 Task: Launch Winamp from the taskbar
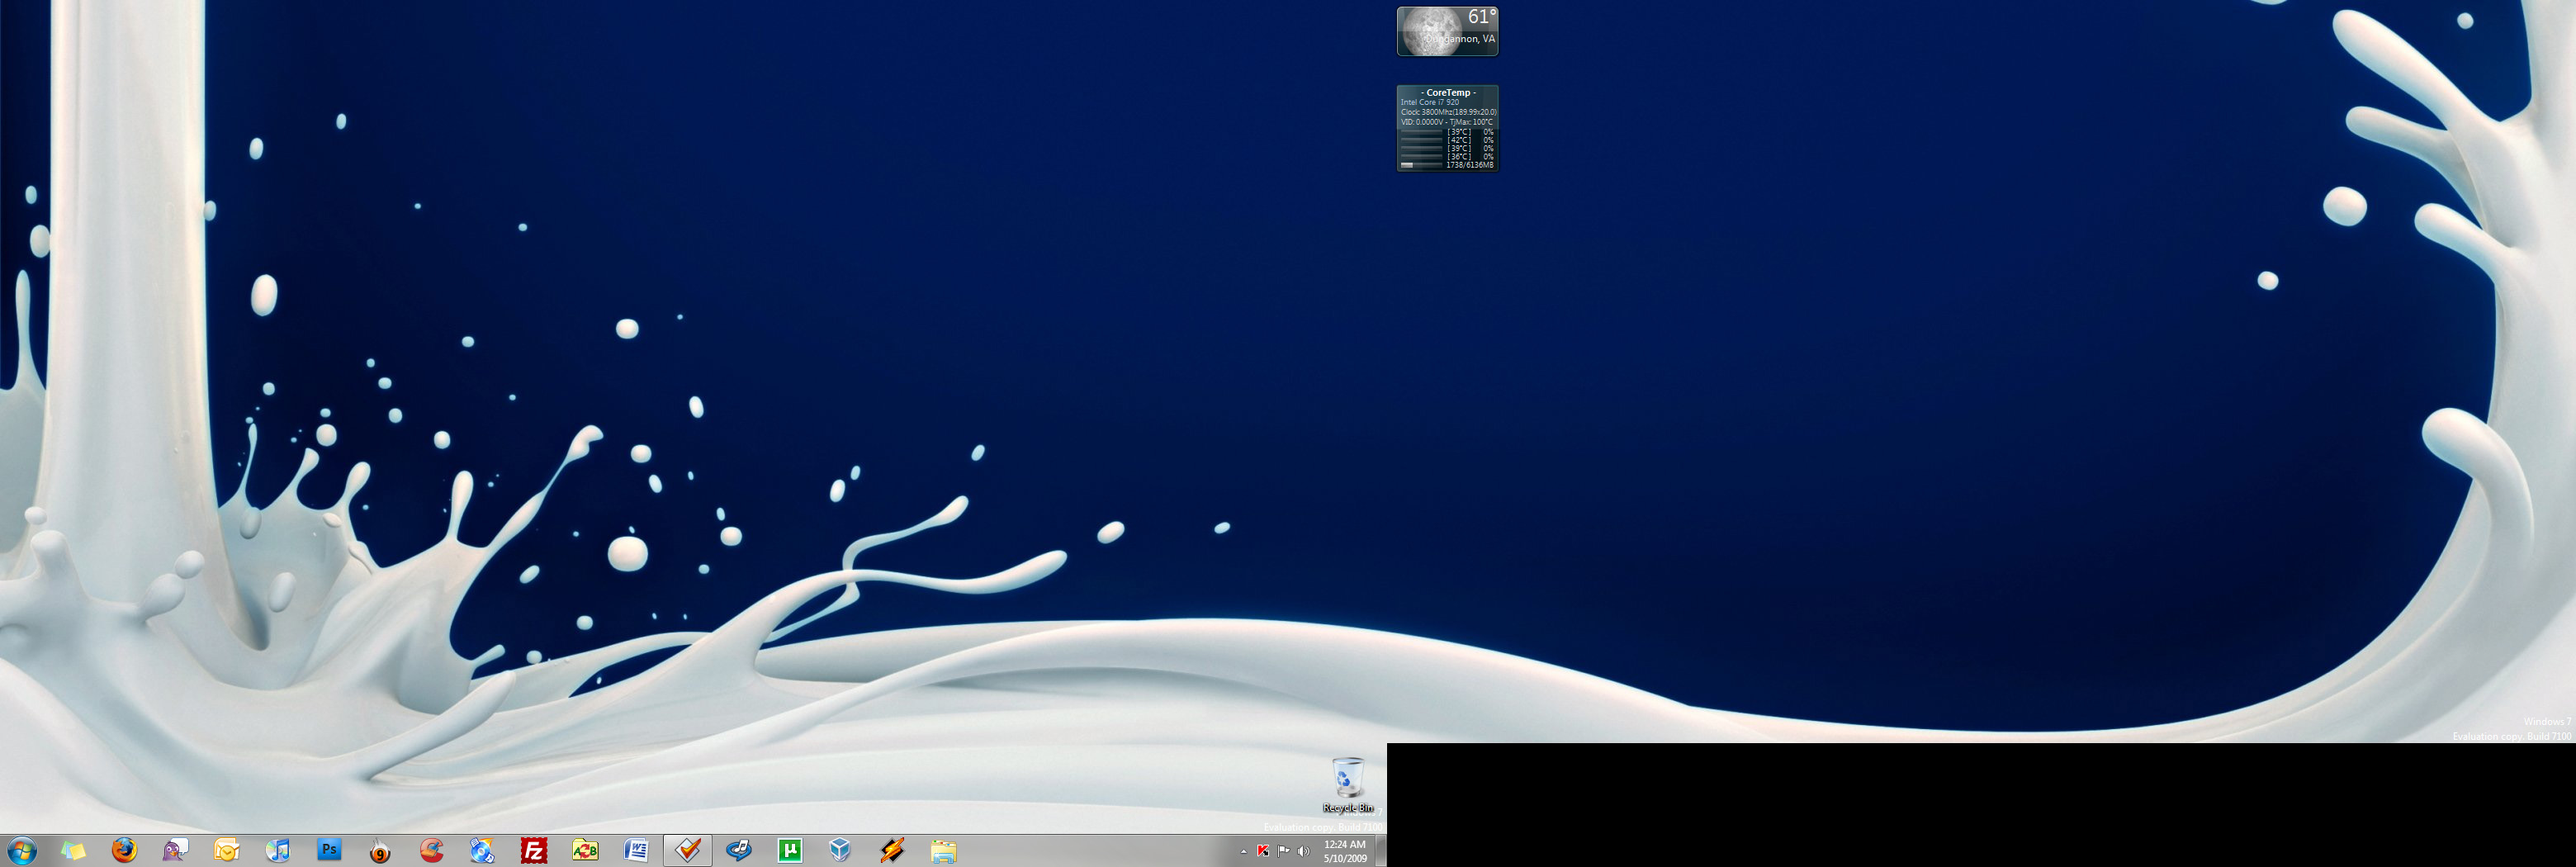pos(892,851)
